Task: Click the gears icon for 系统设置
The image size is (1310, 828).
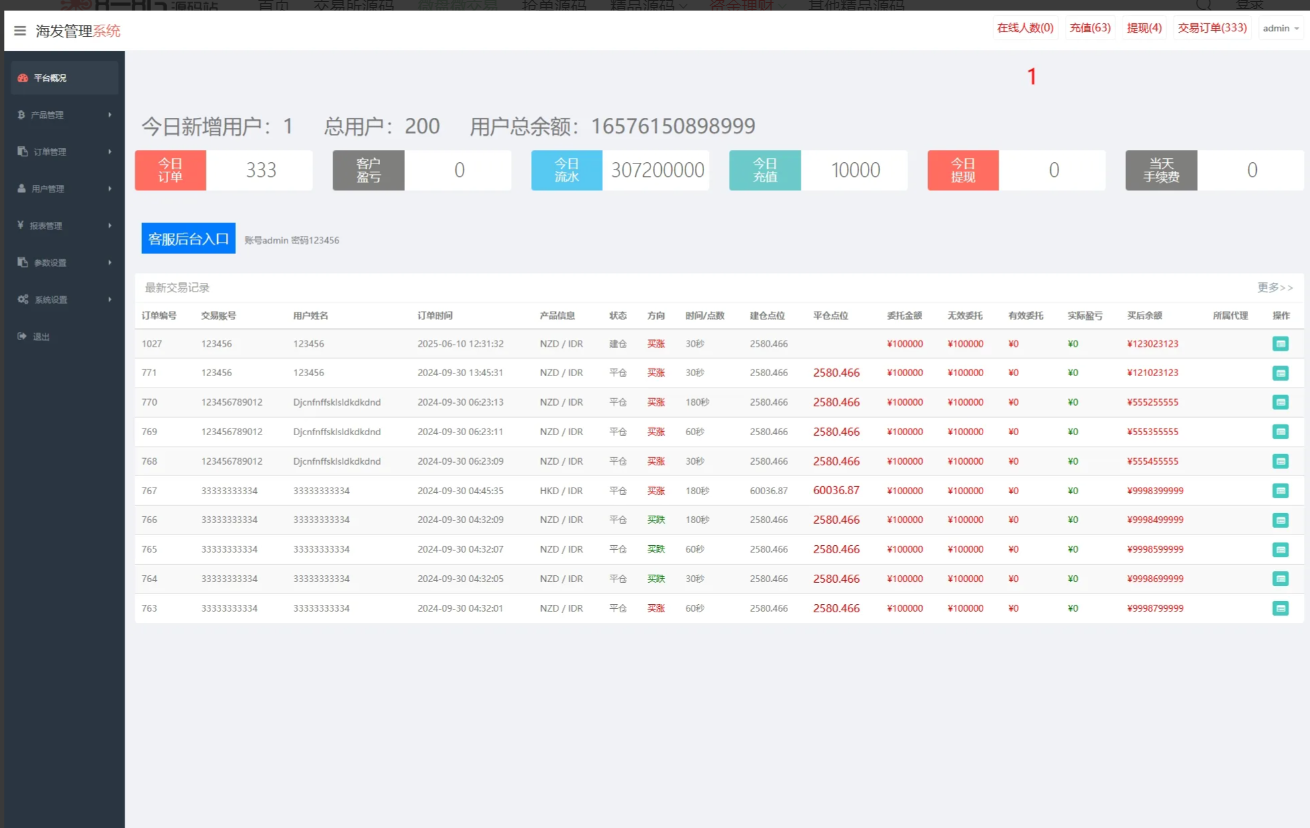Action: [x=23, y=300]
